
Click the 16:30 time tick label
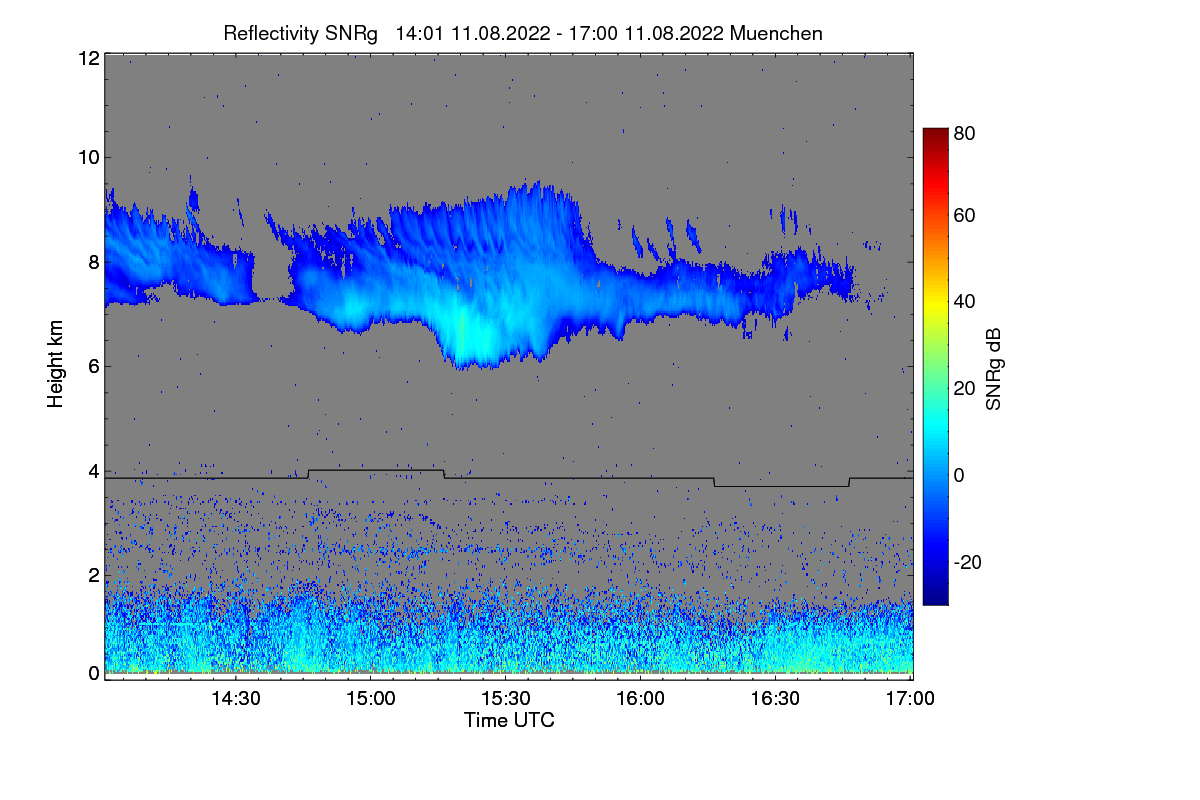point(776,698)
